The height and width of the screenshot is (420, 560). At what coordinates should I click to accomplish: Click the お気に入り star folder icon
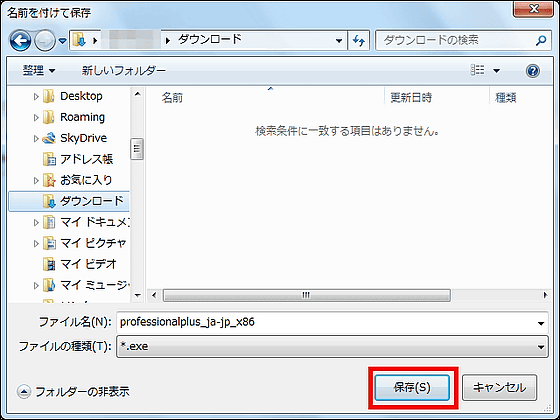pyautogui.click(x=49, y=180)
